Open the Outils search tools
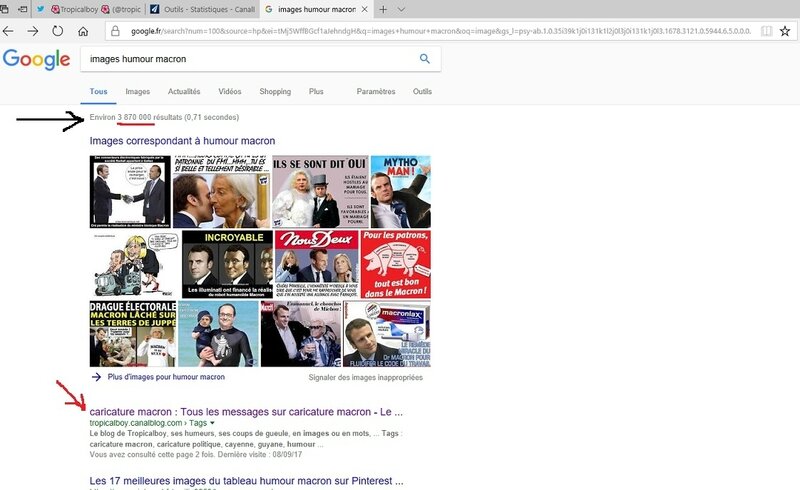Image resolution: width=800 pixels, height=490 pixels. 422,91
